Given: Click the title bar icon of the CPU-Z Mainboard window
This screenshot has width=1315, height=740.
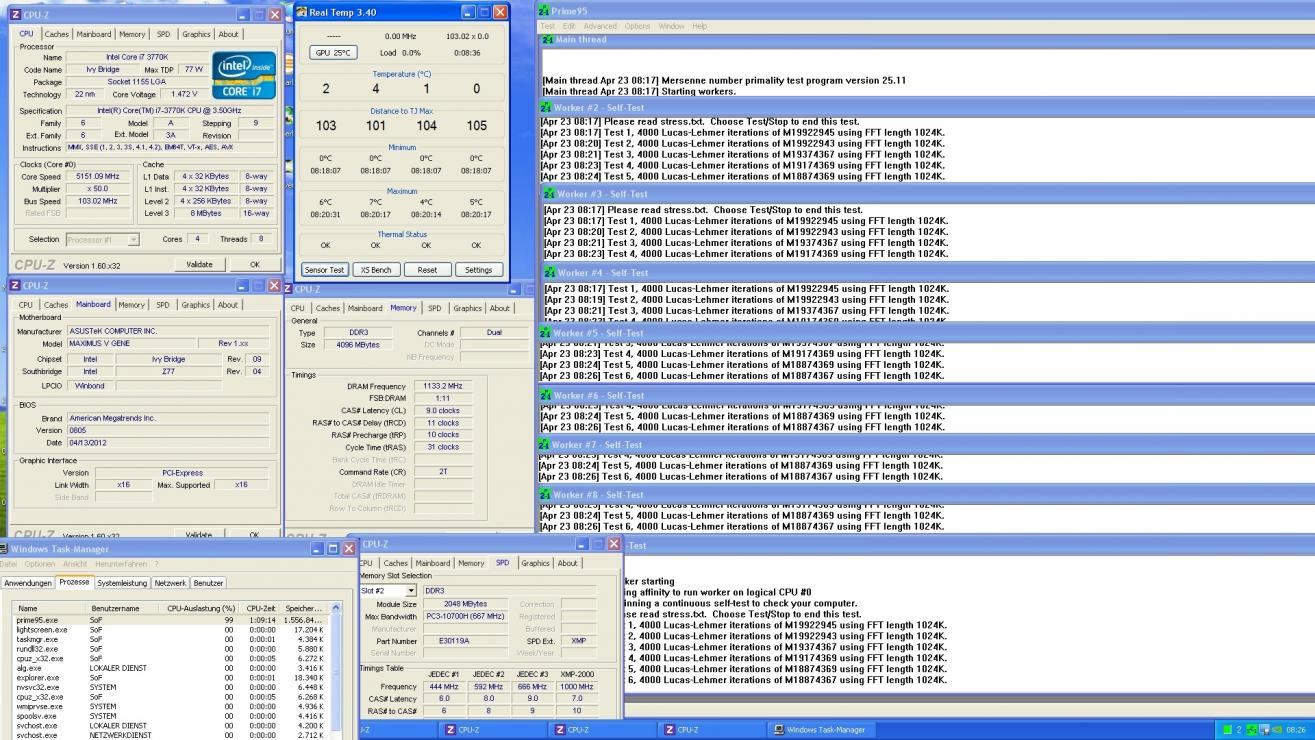Looking at the screenshot, I should (x=14, y=285).
